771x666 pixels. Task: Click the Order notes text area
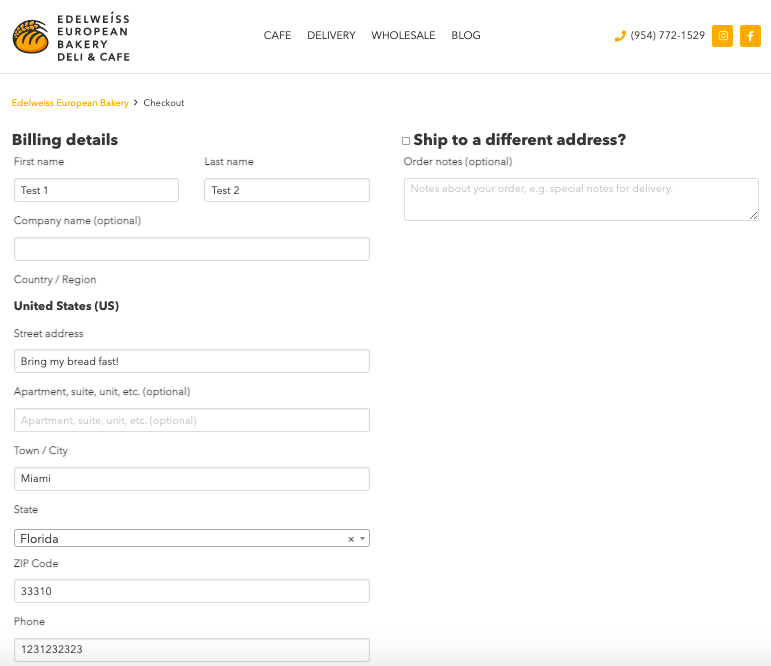[x=580, y=199]
